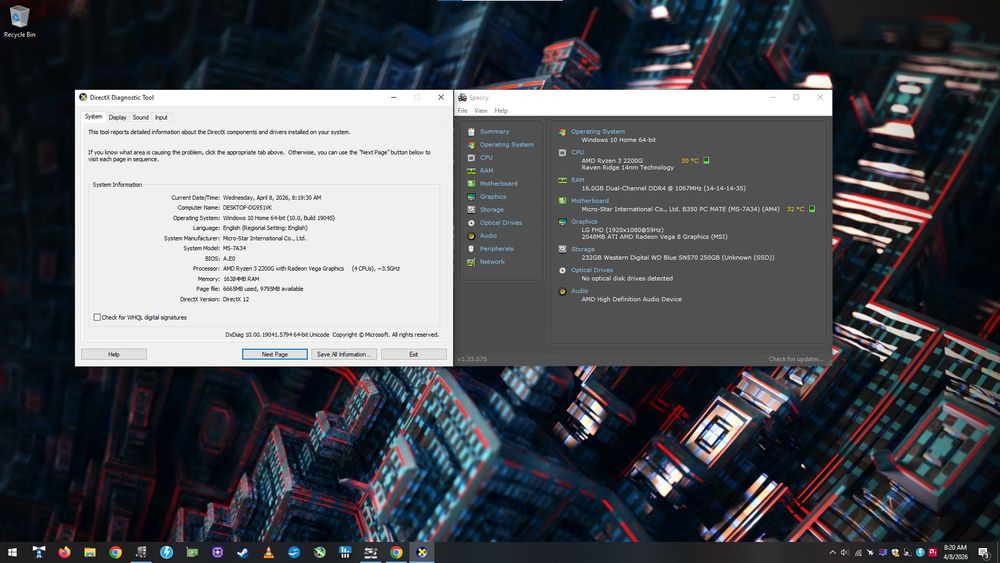
Task: Click 'No optical disk drives detected' text
Action: click(627, 279)
